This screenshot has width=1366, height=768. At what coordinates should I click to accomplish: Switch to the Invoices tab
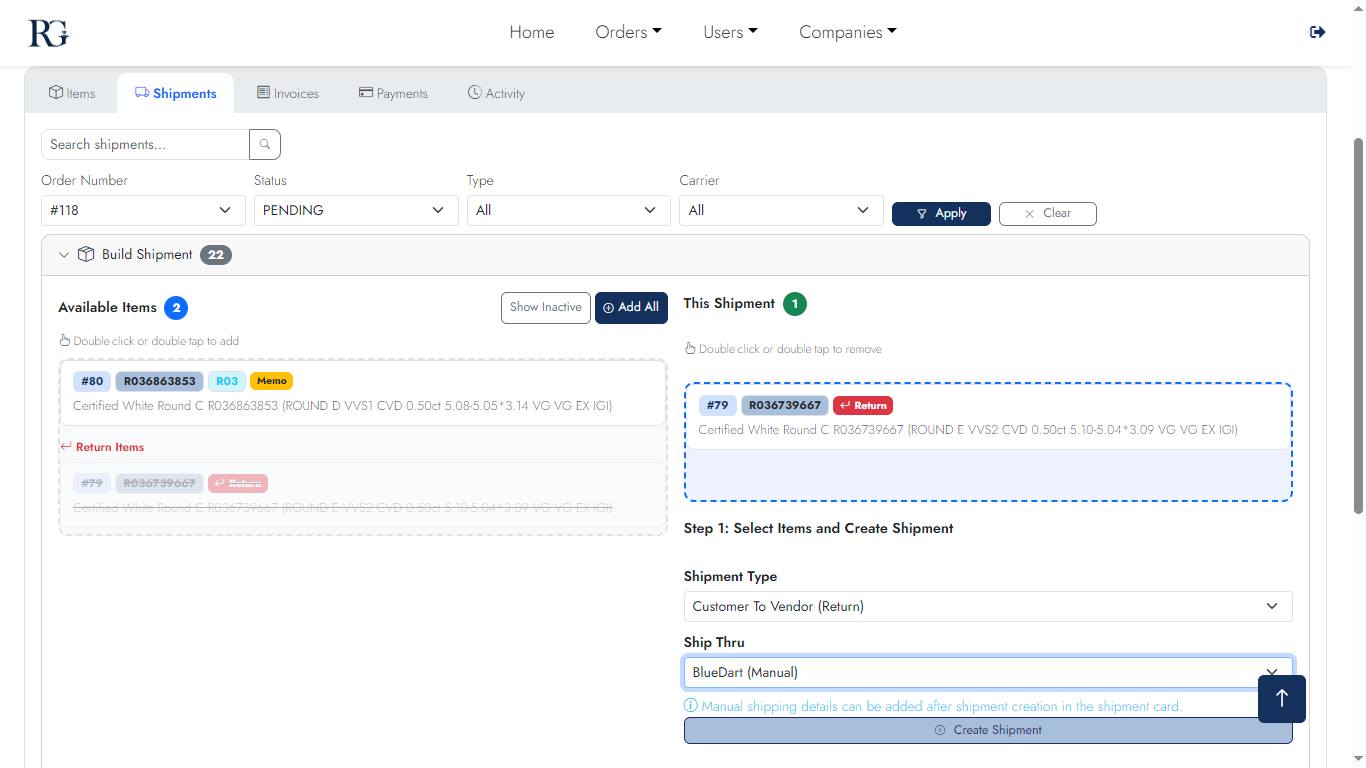coord(288,93)
